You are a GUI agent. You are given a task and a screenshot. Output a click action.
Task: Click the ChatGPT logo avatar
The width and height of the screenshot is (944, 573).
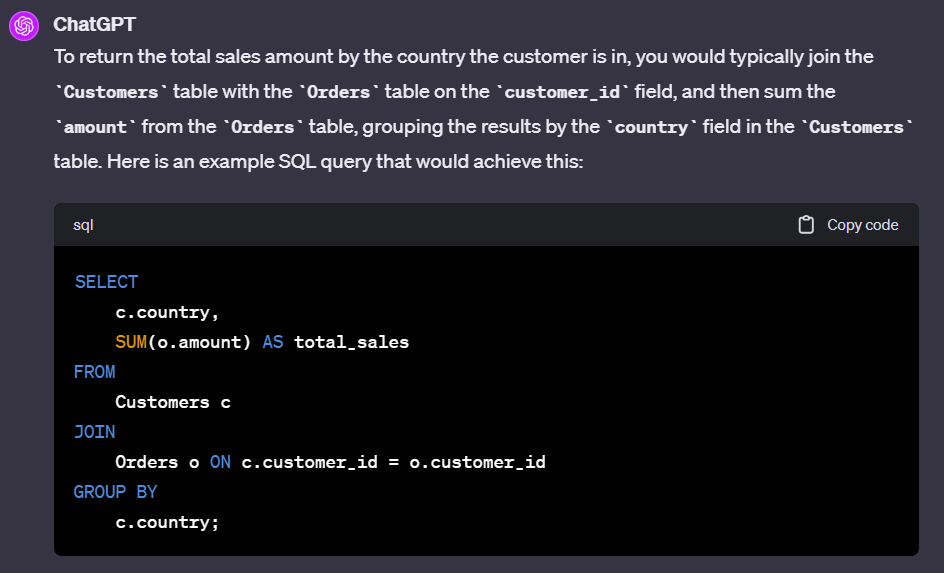coord(24,26)
